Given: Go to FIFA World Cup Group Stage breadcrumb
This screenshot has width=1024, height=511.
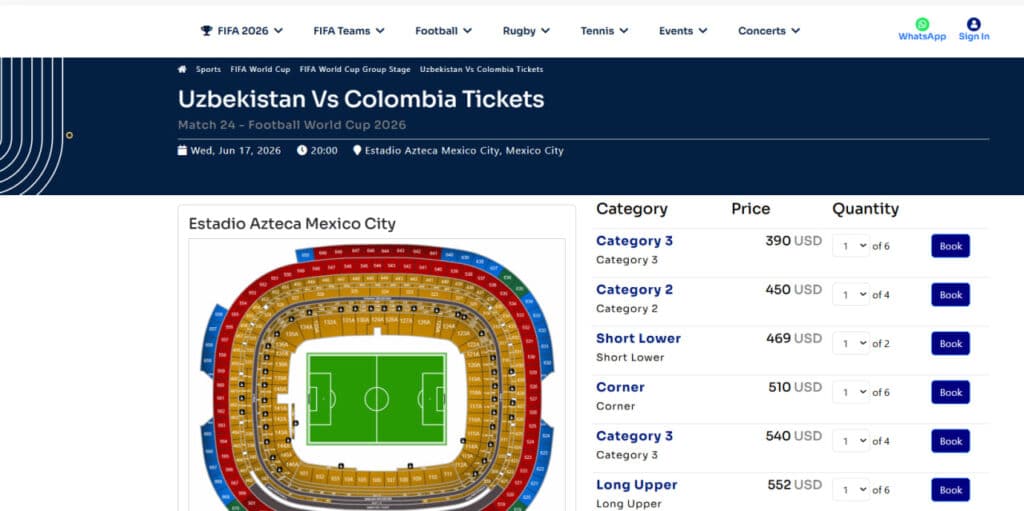Looking at the screenshot, I should click(x=354, y=70).
